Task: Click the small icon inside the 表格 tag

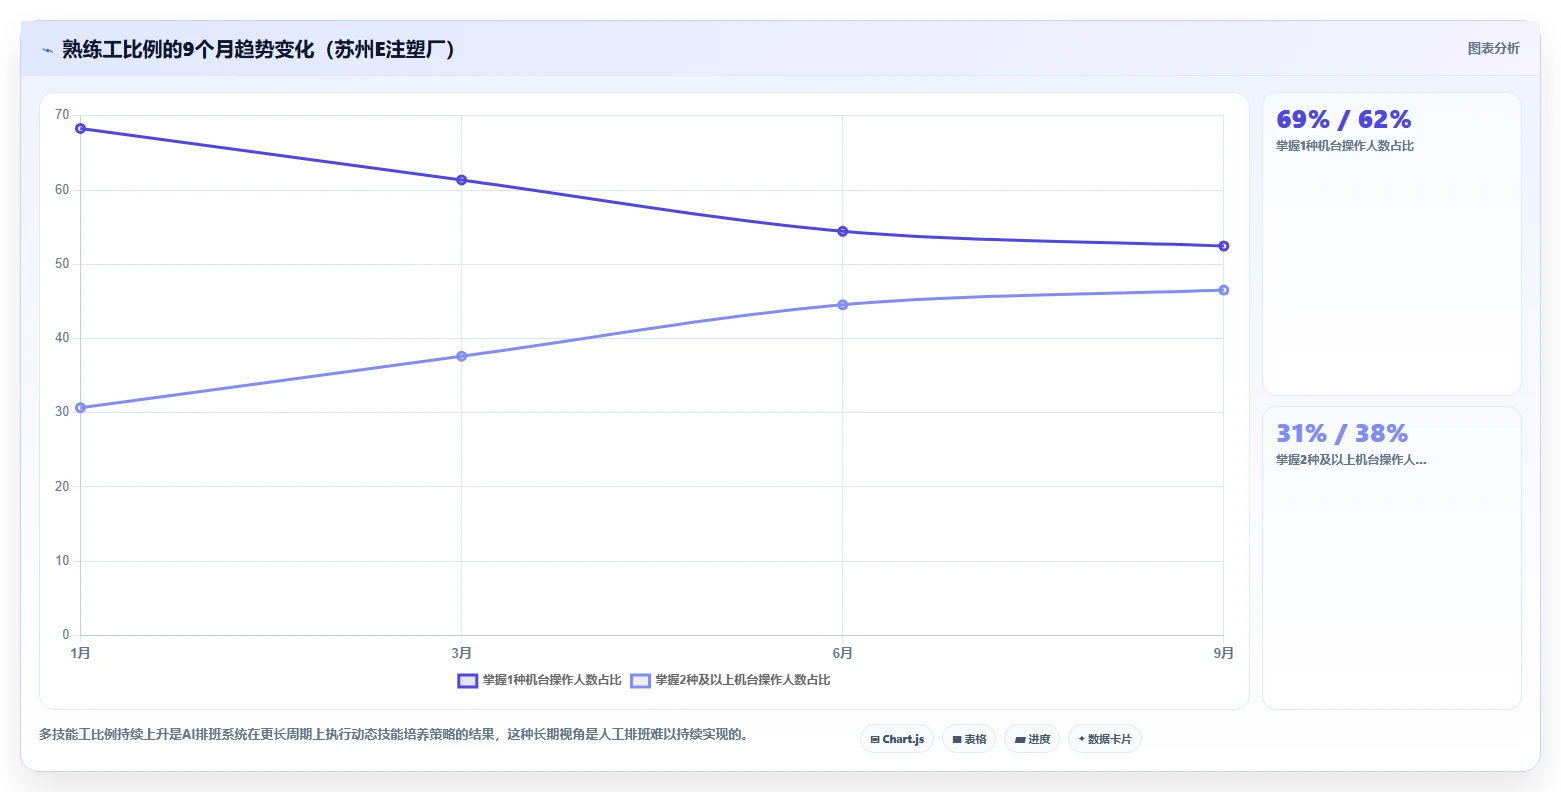Action: (x=957, y=740)
